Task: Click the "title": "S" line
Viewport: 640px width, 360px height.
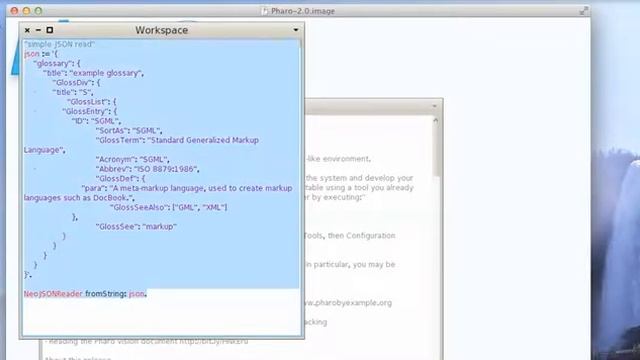Action: 73,93
